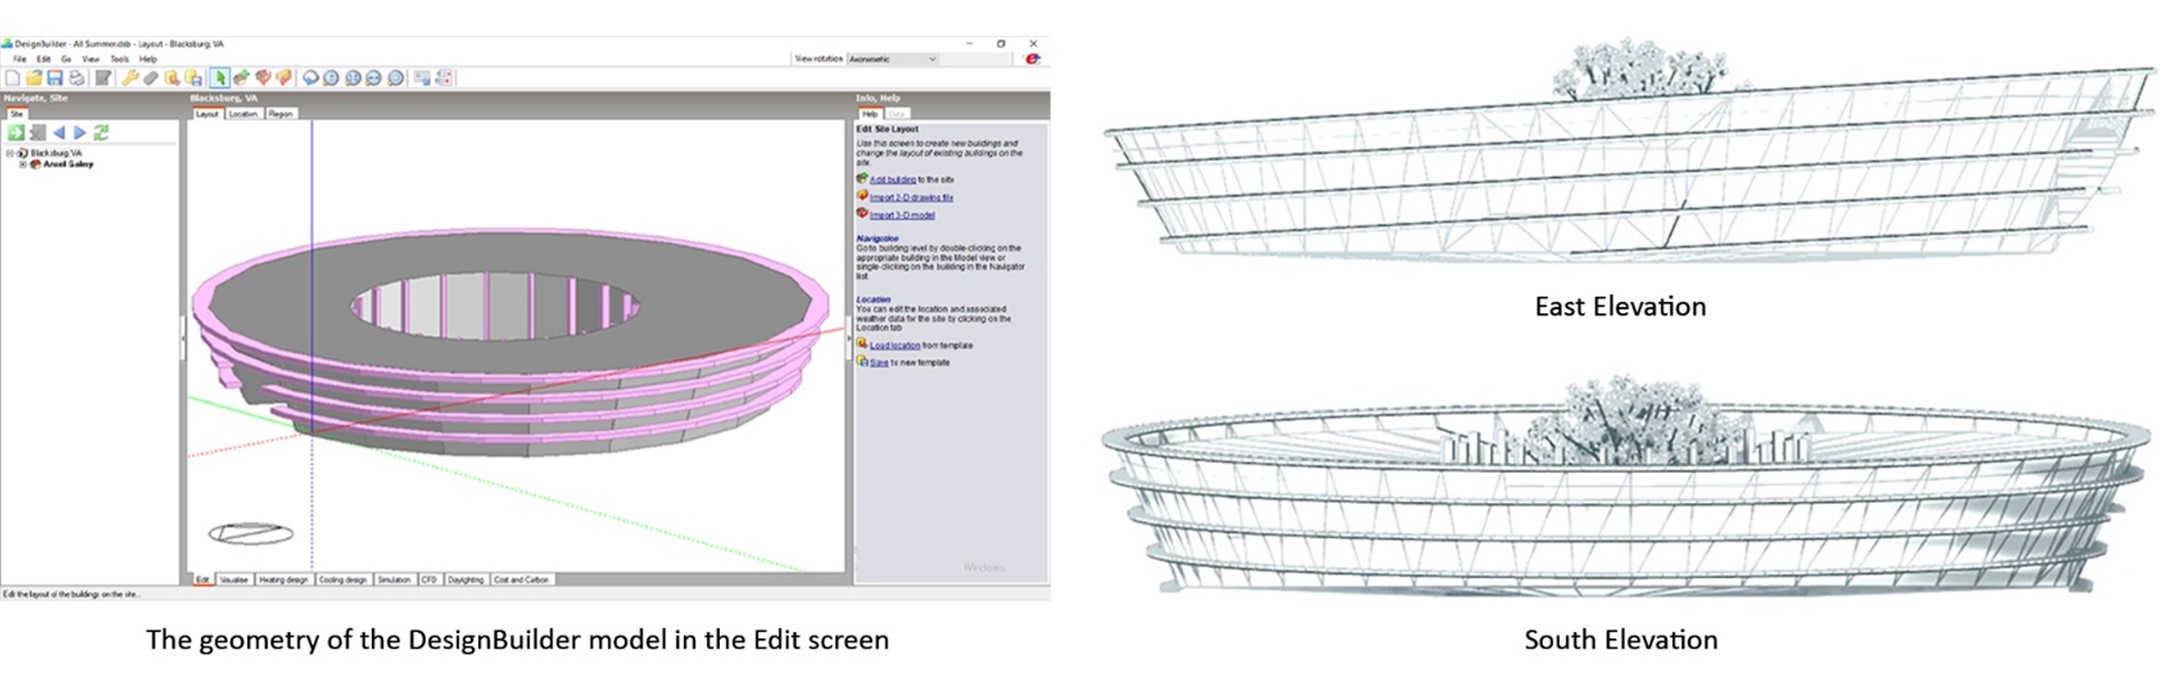Open the Help menu
Image resolution: width=2165 pixels, height=686 pixels.
coord(148,59)
